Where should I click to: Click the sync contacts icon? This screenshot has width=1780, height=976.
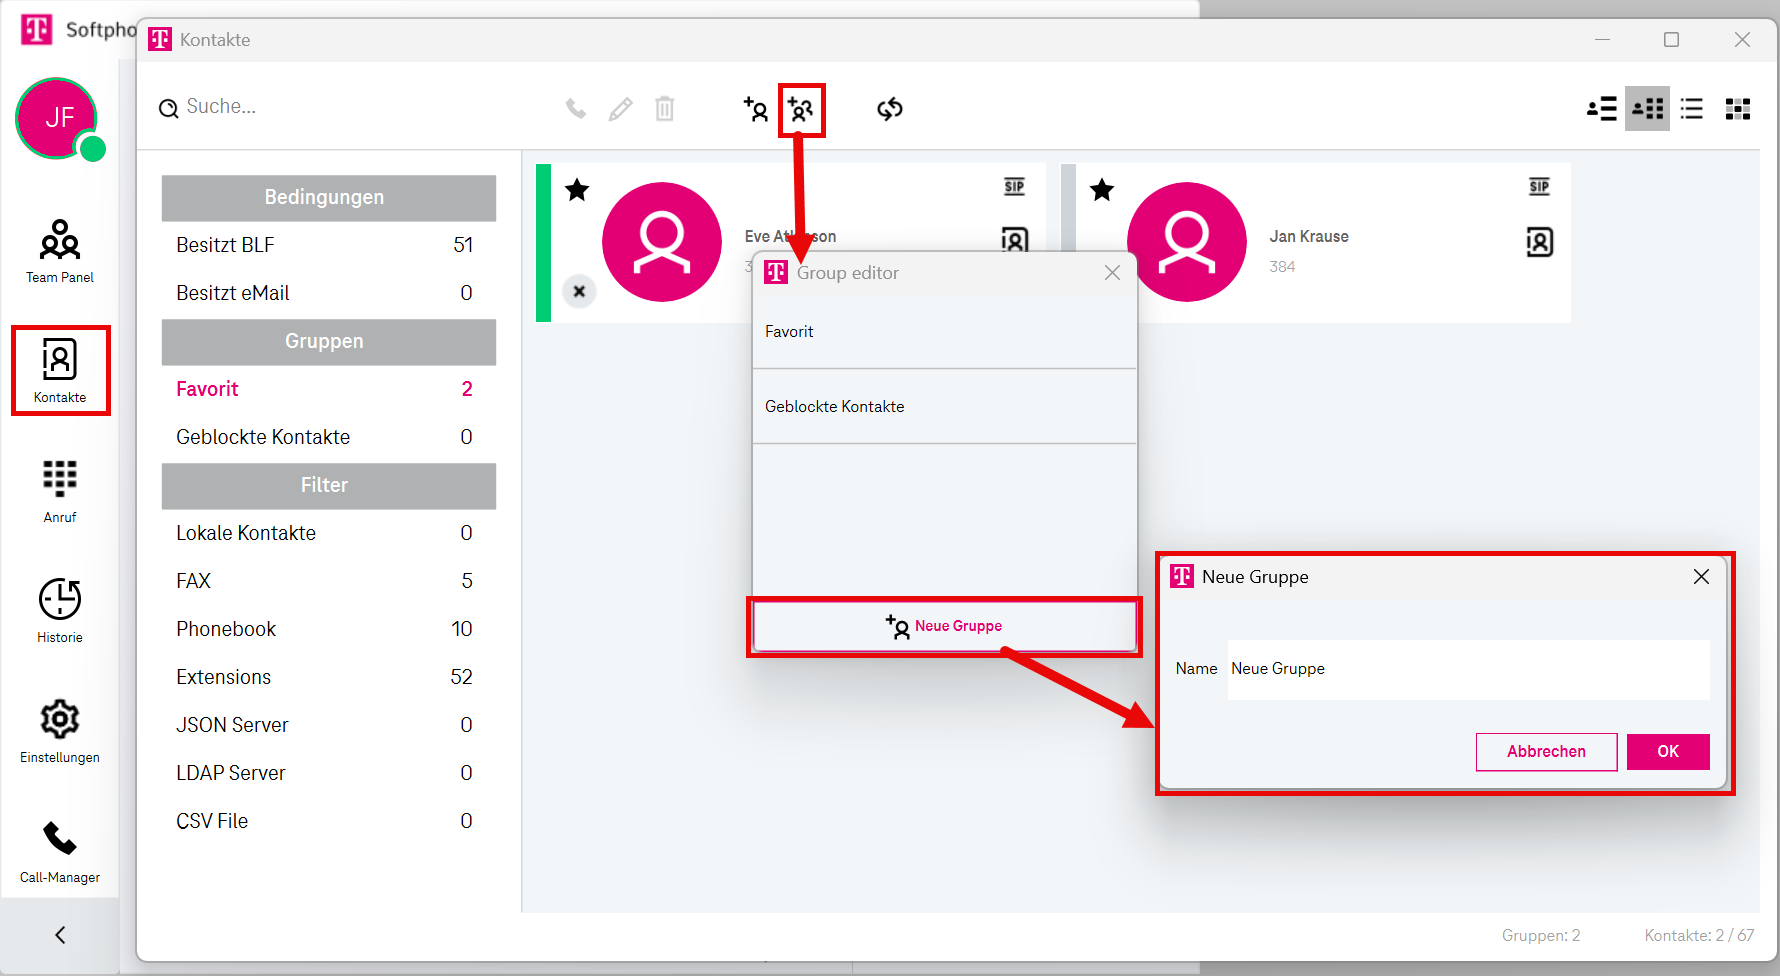tap(889, 109)
